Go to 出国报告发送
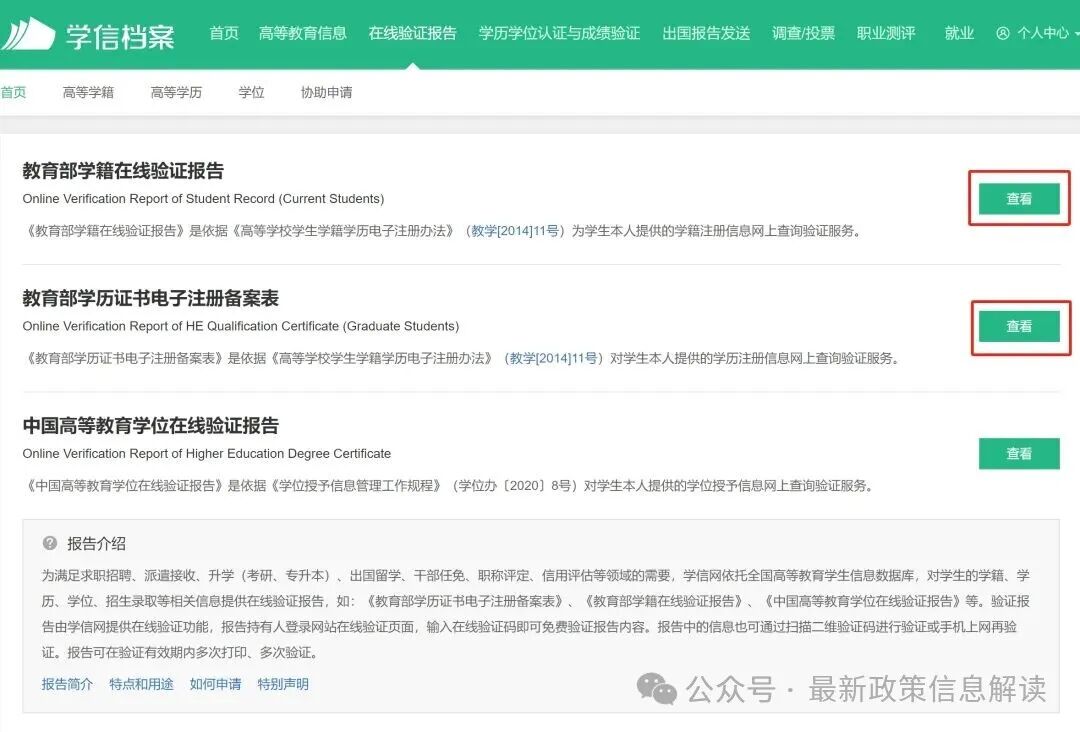1080x732 pixels. [705, 32]
